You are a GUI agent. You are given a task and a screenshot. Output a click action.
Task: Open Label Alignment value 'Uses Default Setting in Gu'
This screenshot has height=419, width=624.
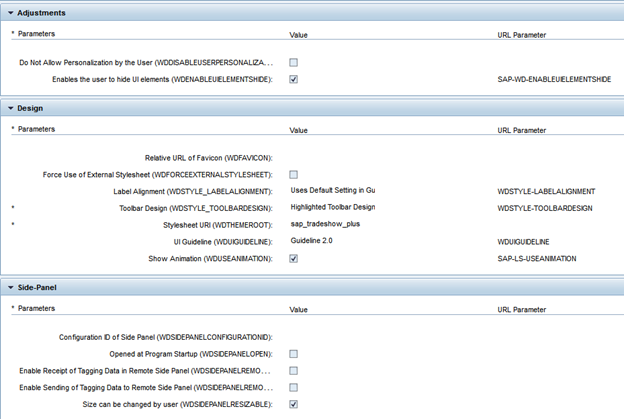click(333, 191)
